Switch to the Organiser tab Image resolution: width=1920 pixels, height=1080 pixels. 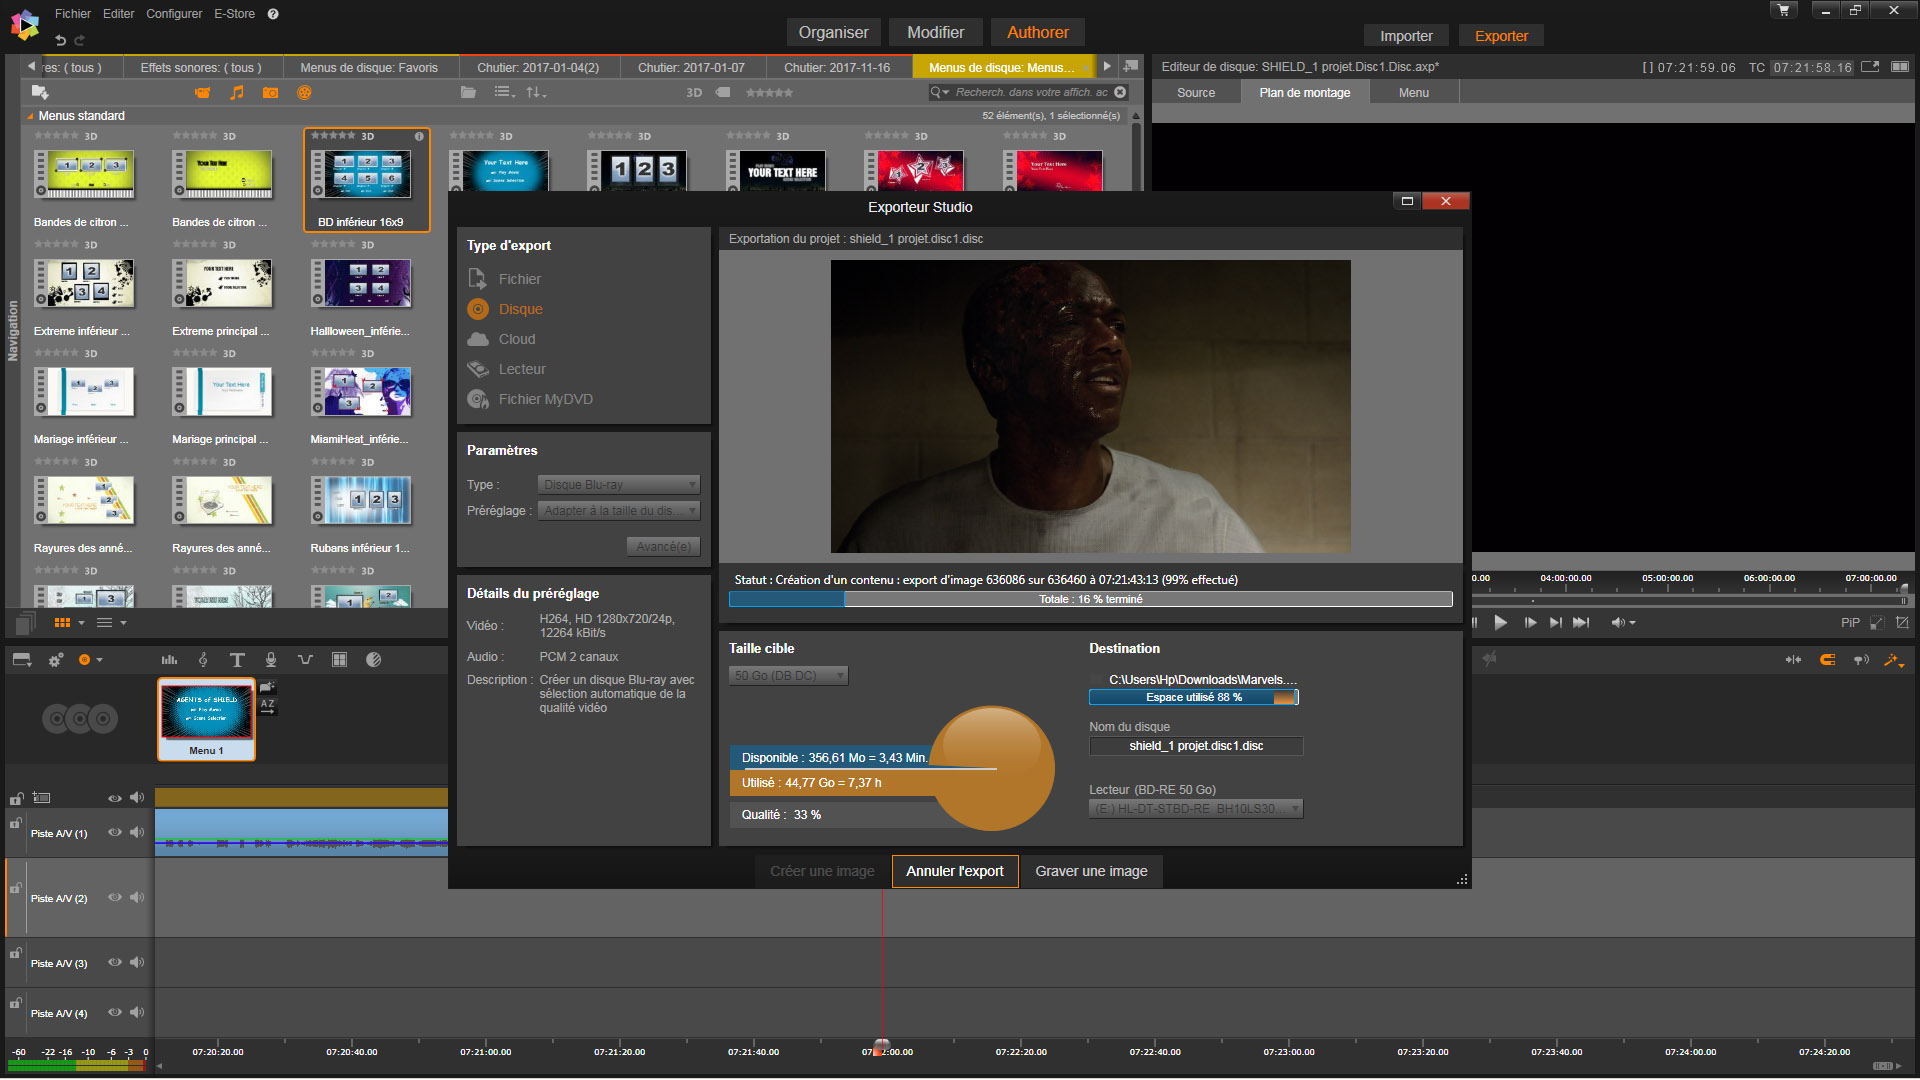coord(833,32)
